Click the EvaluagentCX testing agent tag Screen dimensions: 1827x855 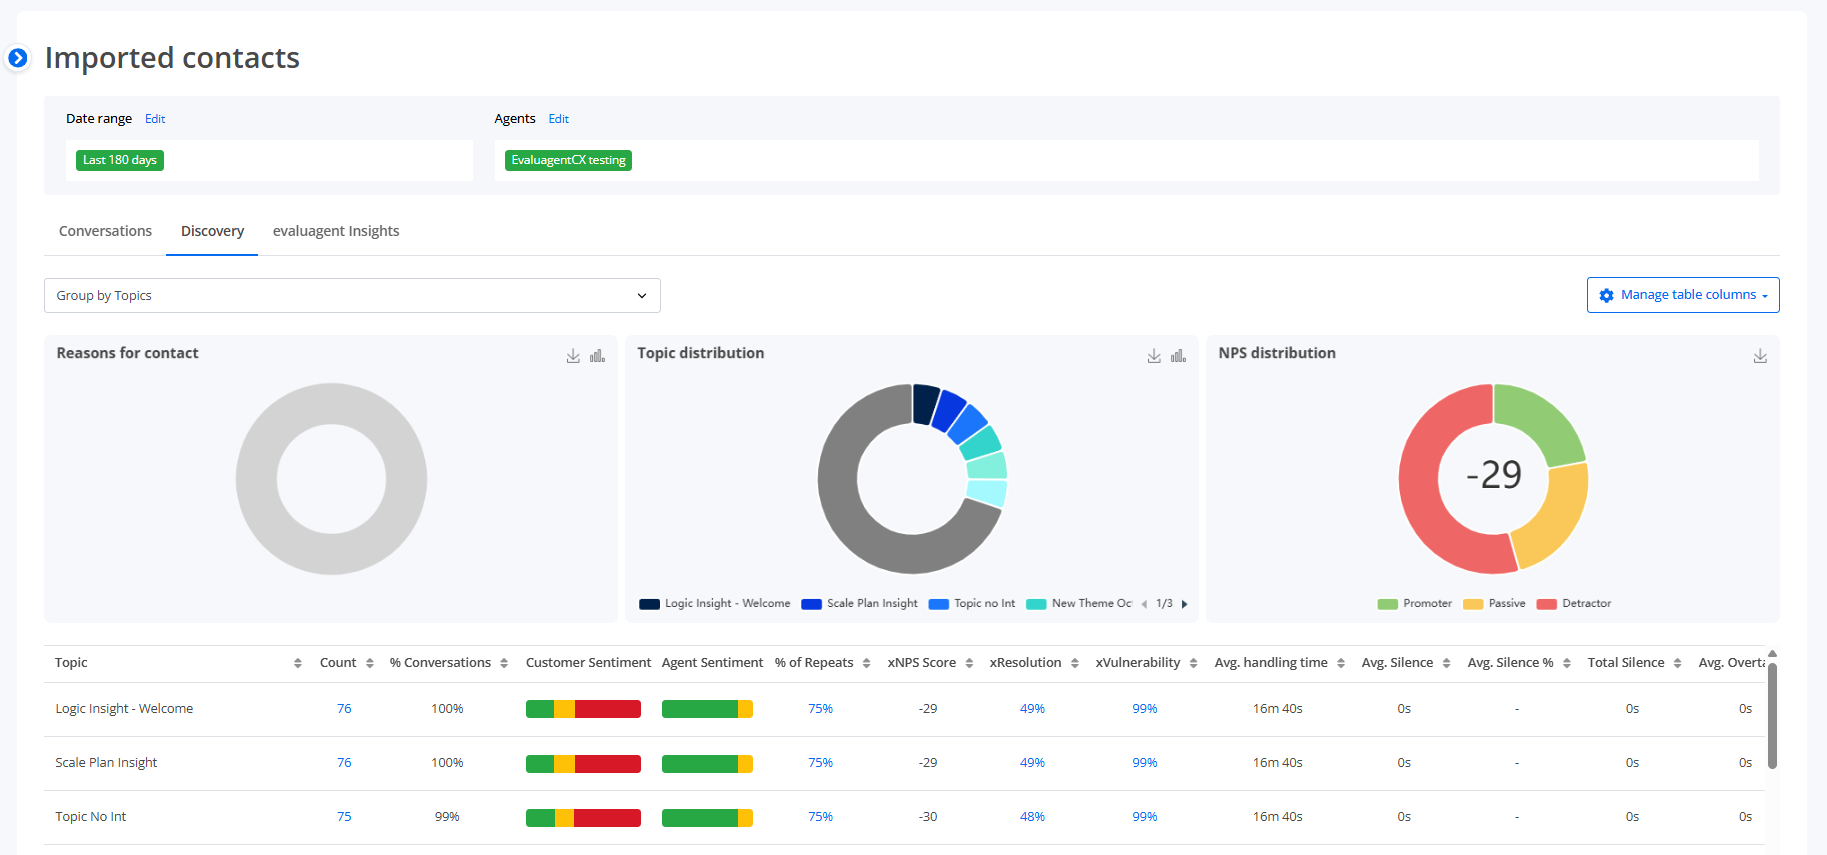pos(568,160)
